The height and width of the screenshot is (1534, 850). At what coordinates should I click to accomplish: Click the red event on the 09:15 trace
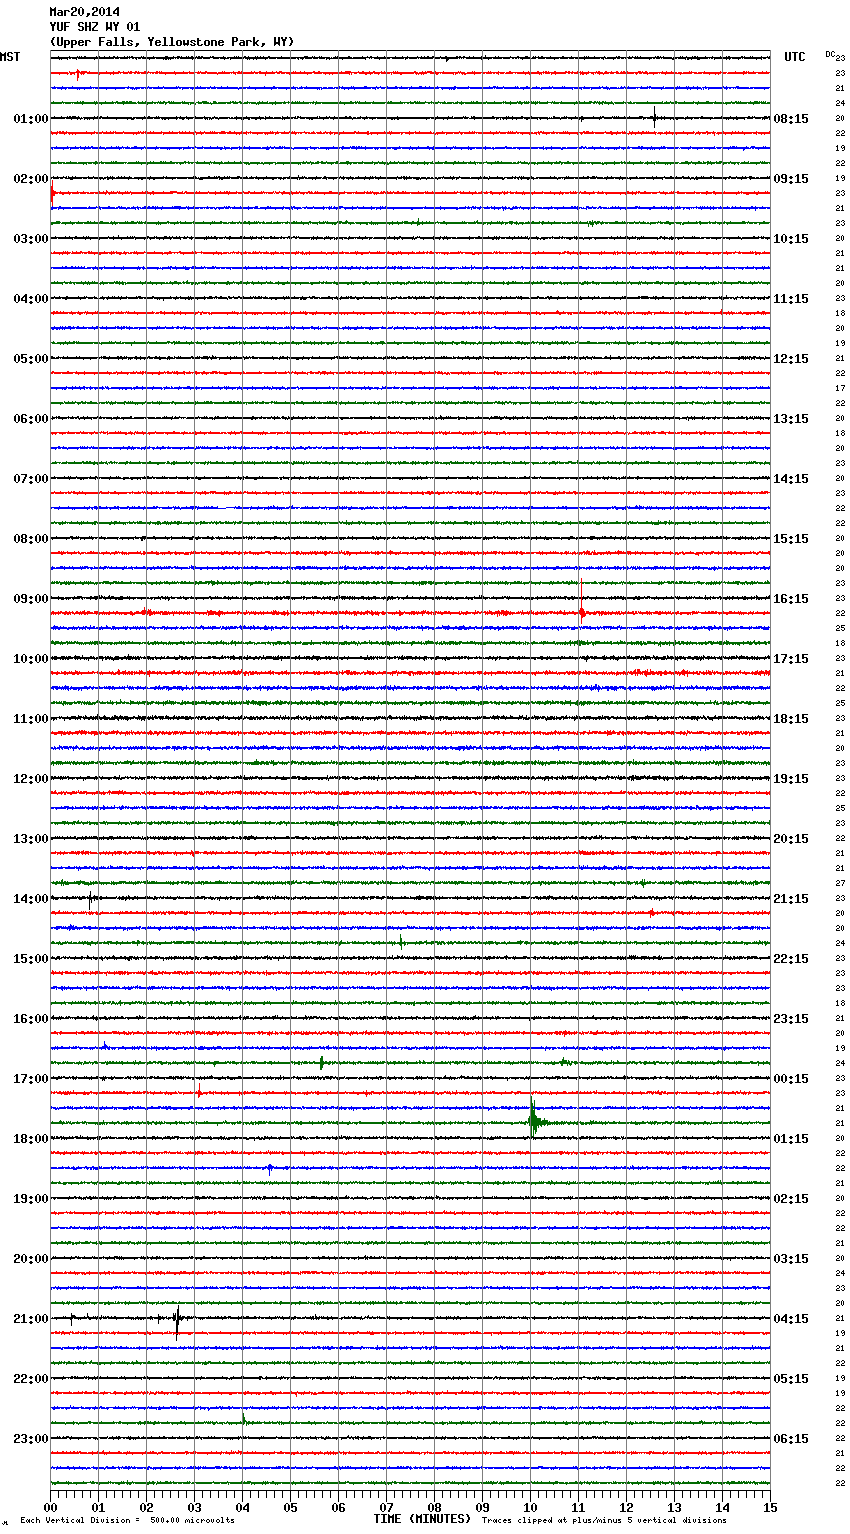(x=581, y=613)
